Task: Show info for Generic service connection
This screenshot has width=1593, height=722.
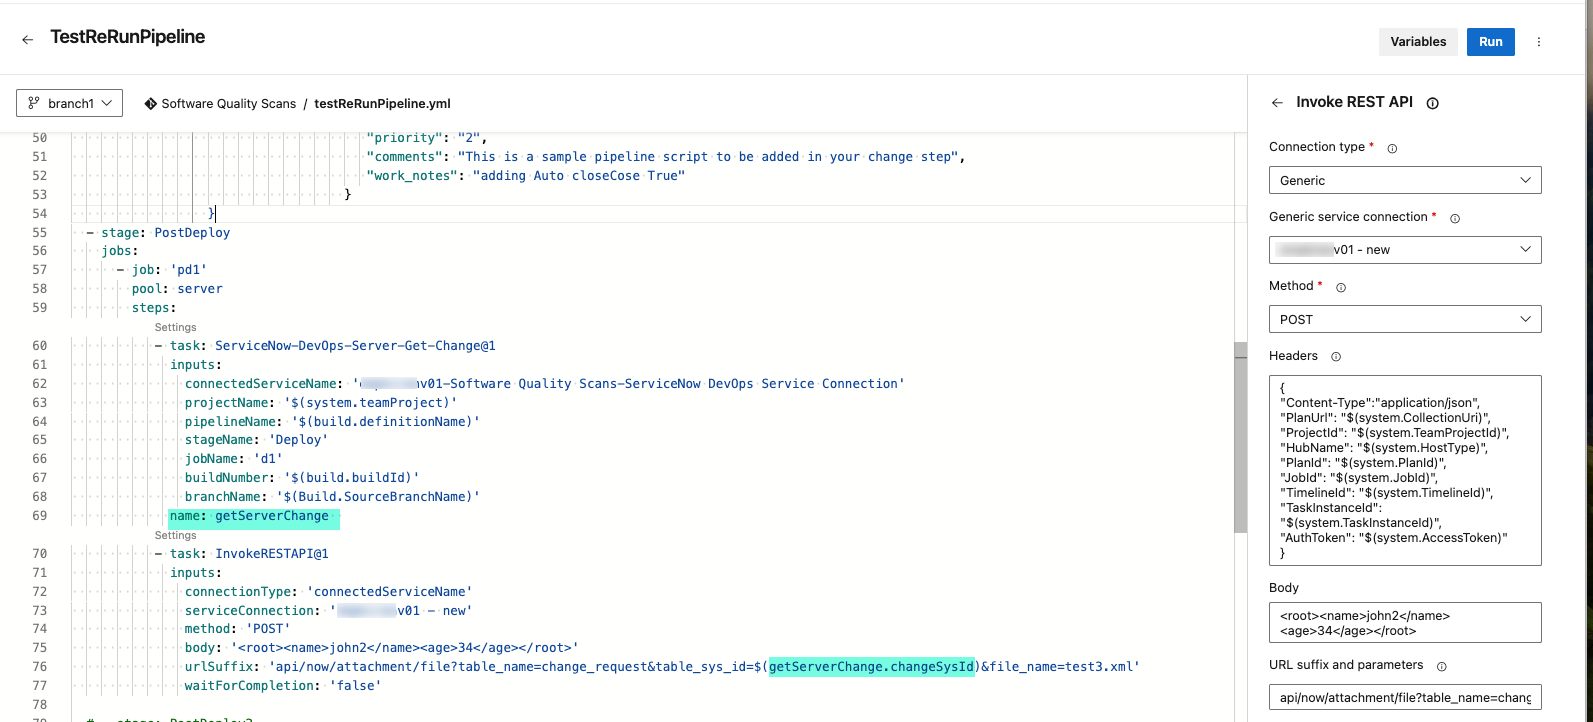Action: click(x=1455, y=218)
